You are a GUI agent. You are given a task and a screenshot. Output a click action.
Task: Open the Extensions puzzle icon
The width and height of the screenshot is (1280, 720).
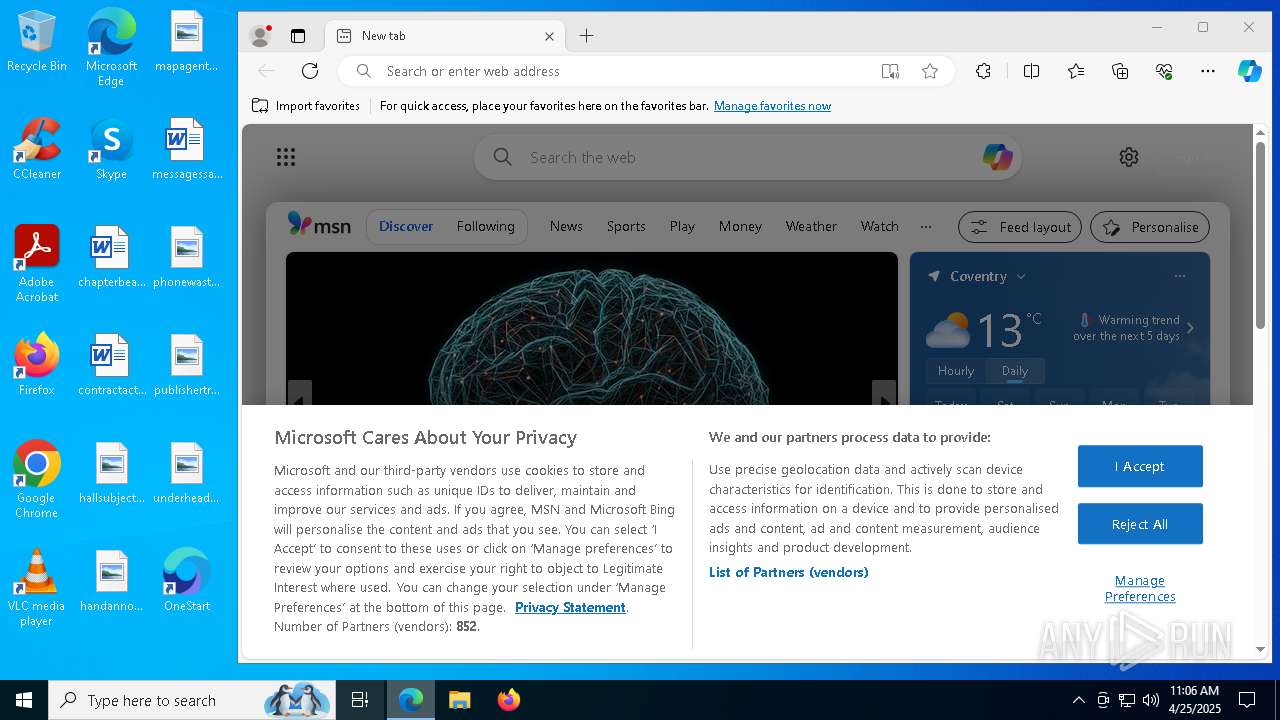tap(983, 71)
